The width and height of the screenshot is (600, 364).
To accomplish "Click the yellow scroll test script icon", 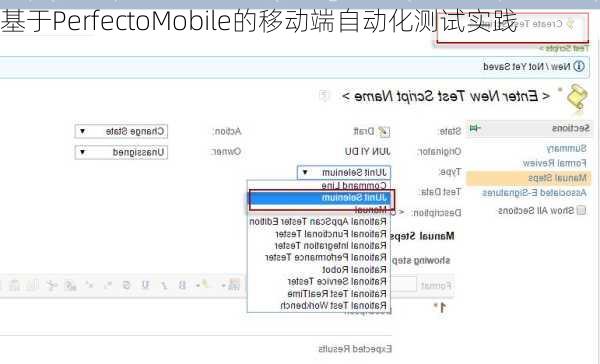I will click(x=577, y=98).
